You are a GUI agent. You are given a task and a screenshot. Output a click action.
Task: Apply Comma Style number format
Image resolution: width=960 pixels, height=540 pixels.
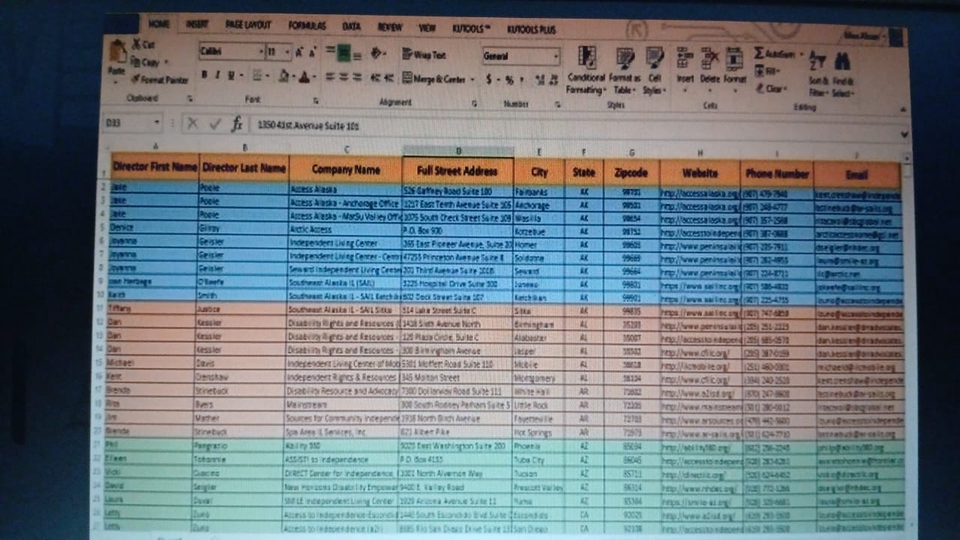pyautogui.click(x=522, y=80)
